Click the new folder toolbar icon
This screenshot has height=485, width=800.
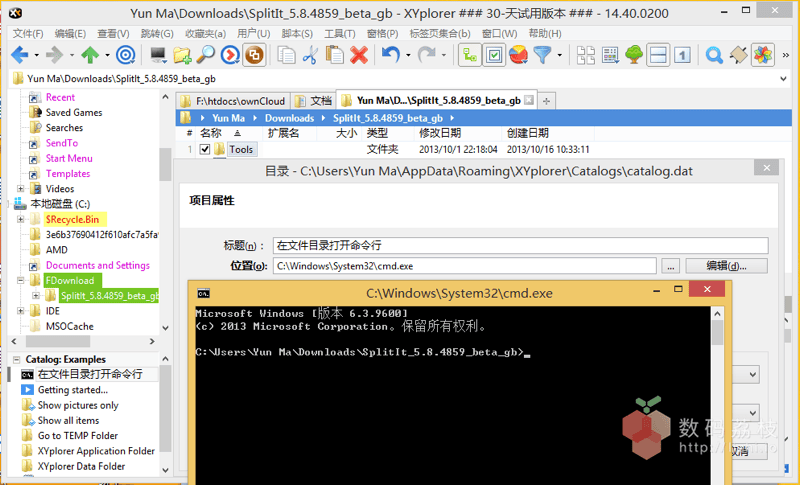(x=182, y=55)
